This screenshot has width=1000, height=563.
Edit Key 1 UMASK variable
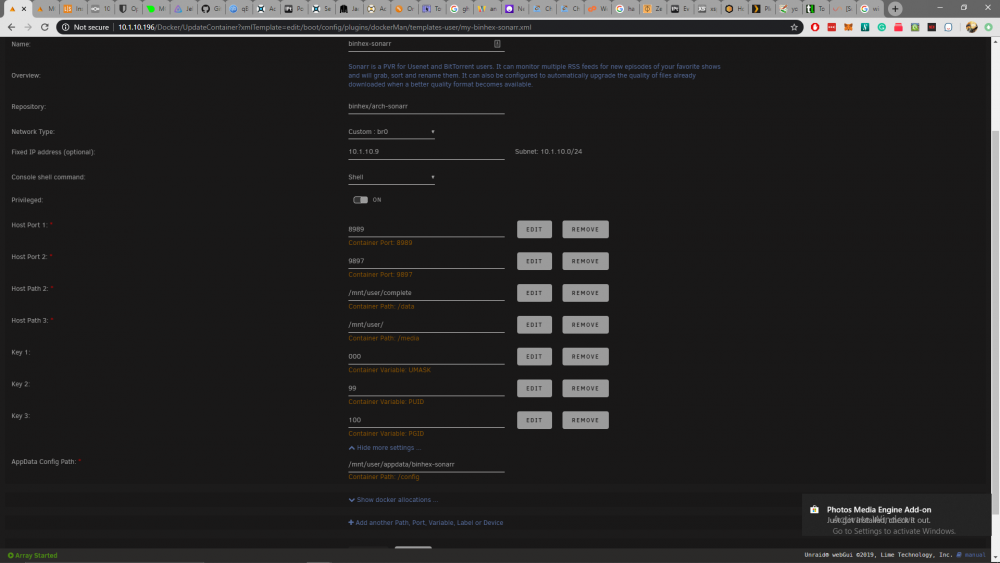534,357
